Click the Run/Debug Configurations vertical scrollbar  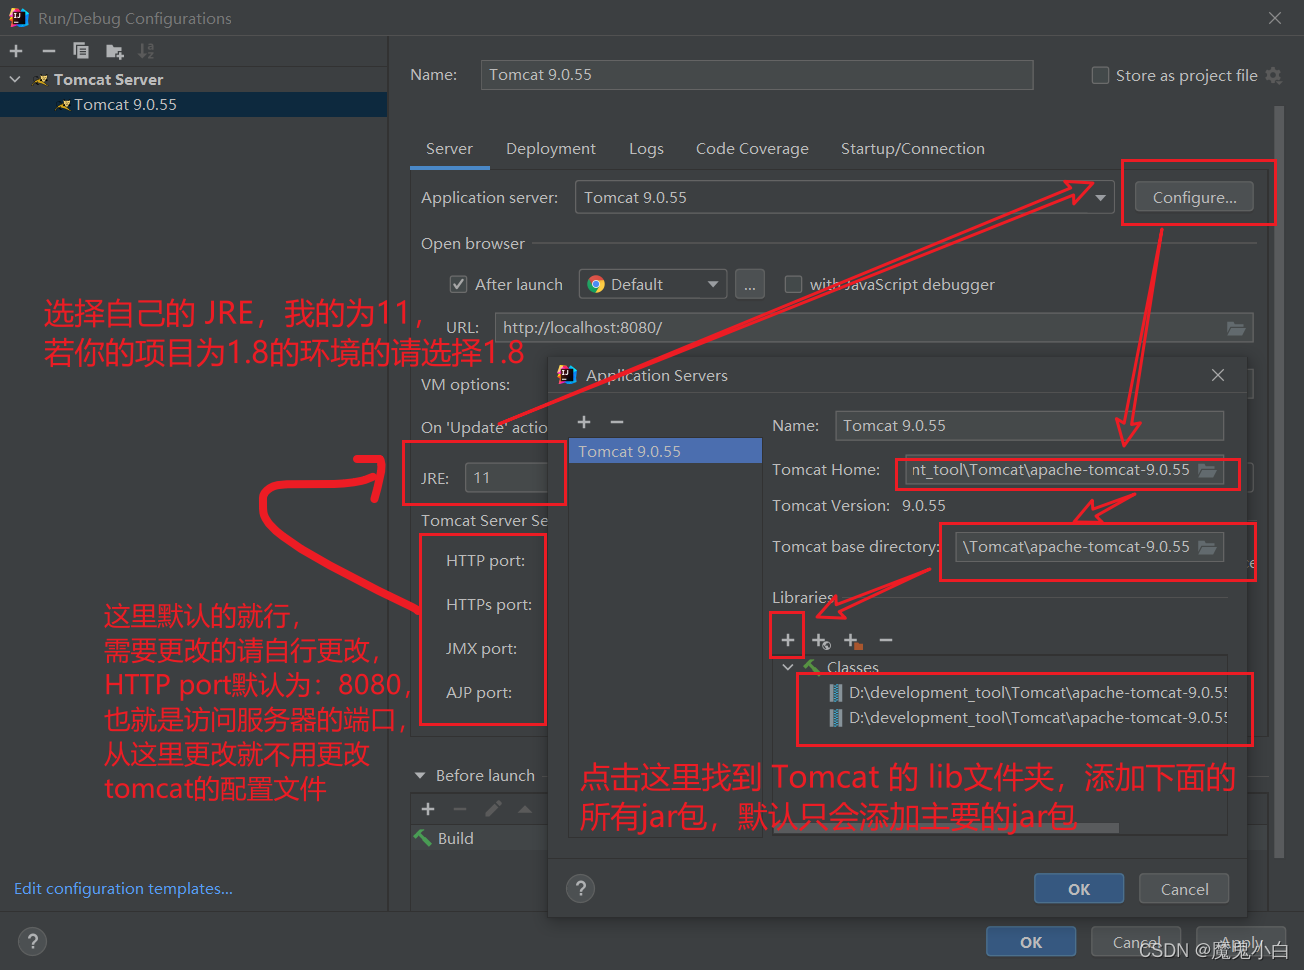tap(1279, 480)
